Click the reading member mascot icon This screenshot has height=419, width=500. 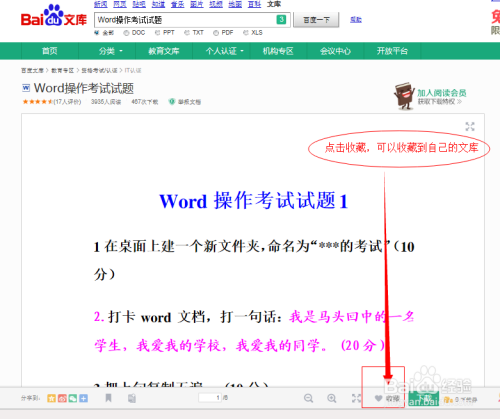[x=404, y=96]
